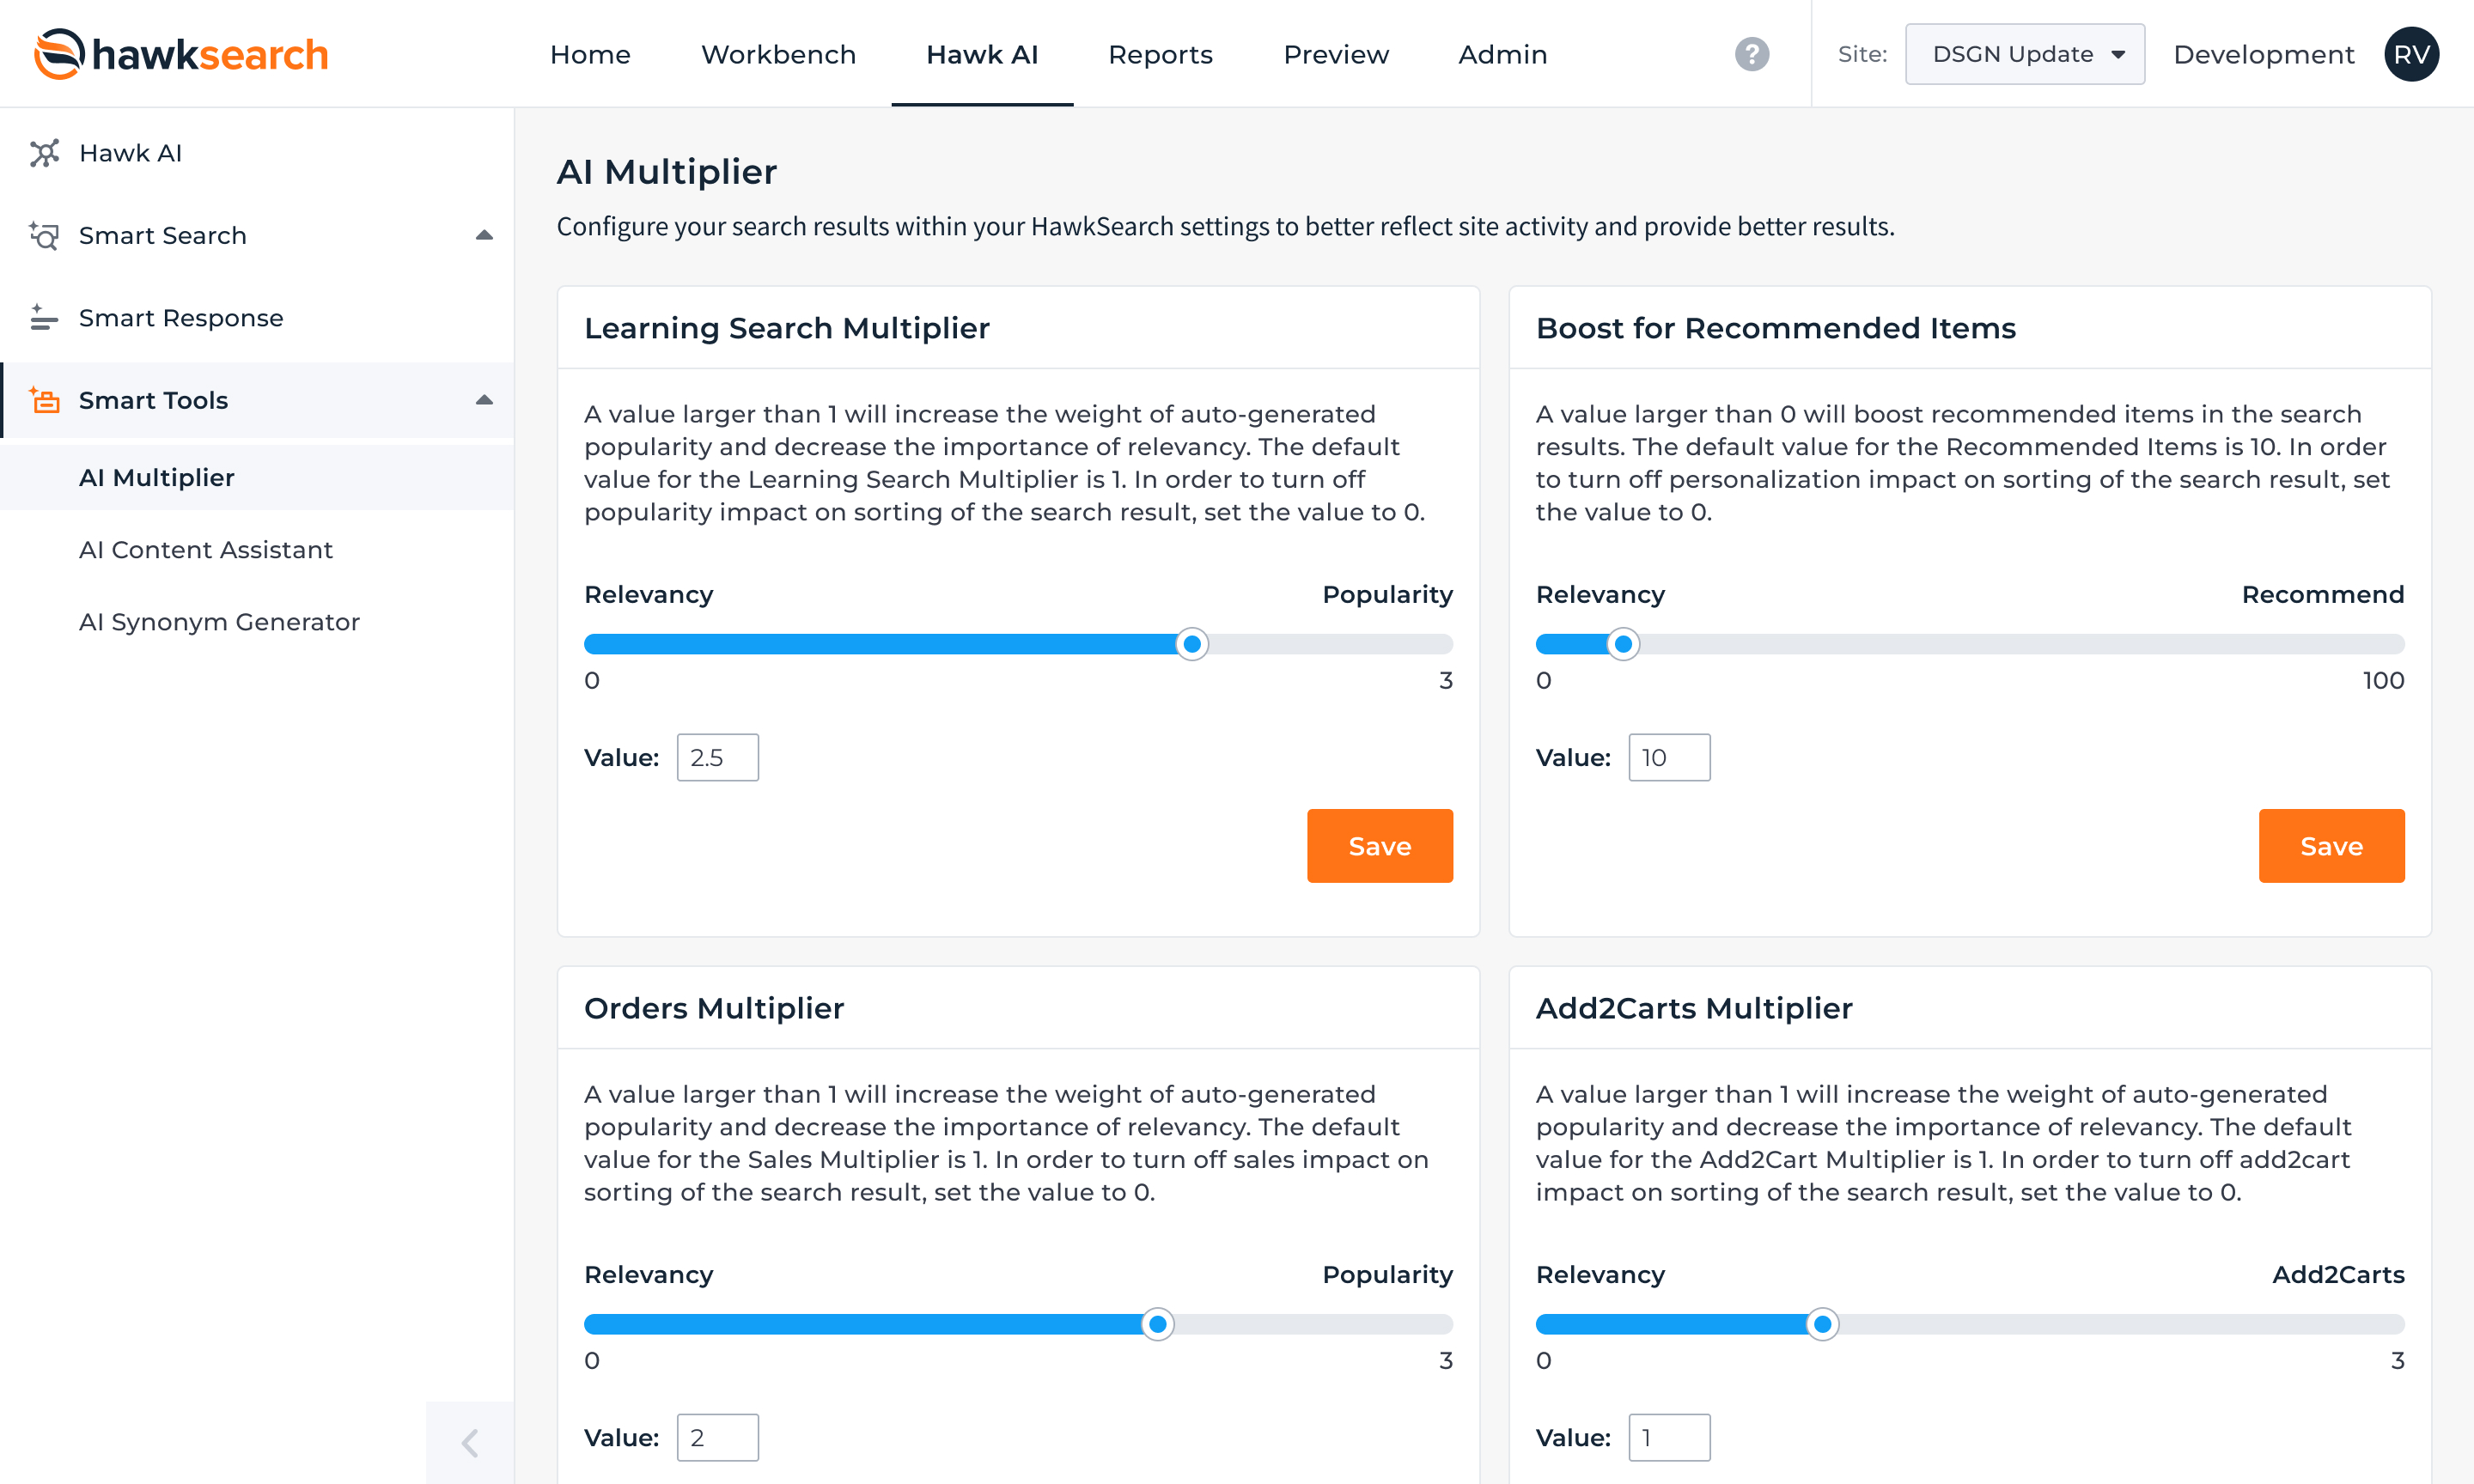
Task: Click the Smart Search sidebar icon
Action: (x=44, y=236)
